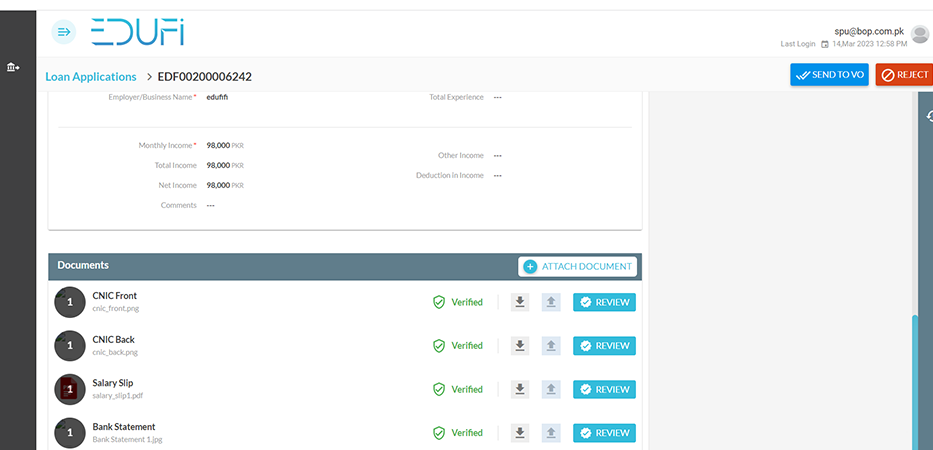
Task: Review the Bank Statement document
Action: 604,433
